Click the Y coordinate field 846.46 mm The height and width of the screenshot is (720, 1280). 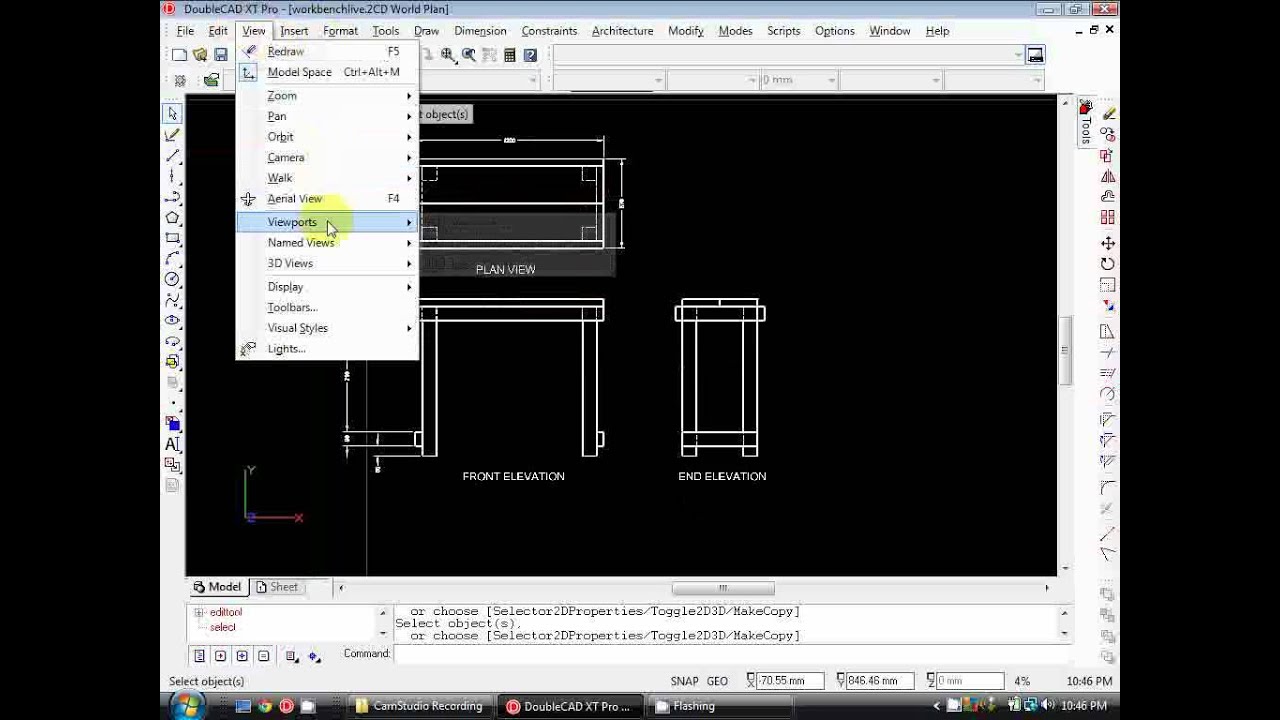click(x=879, y=681)
